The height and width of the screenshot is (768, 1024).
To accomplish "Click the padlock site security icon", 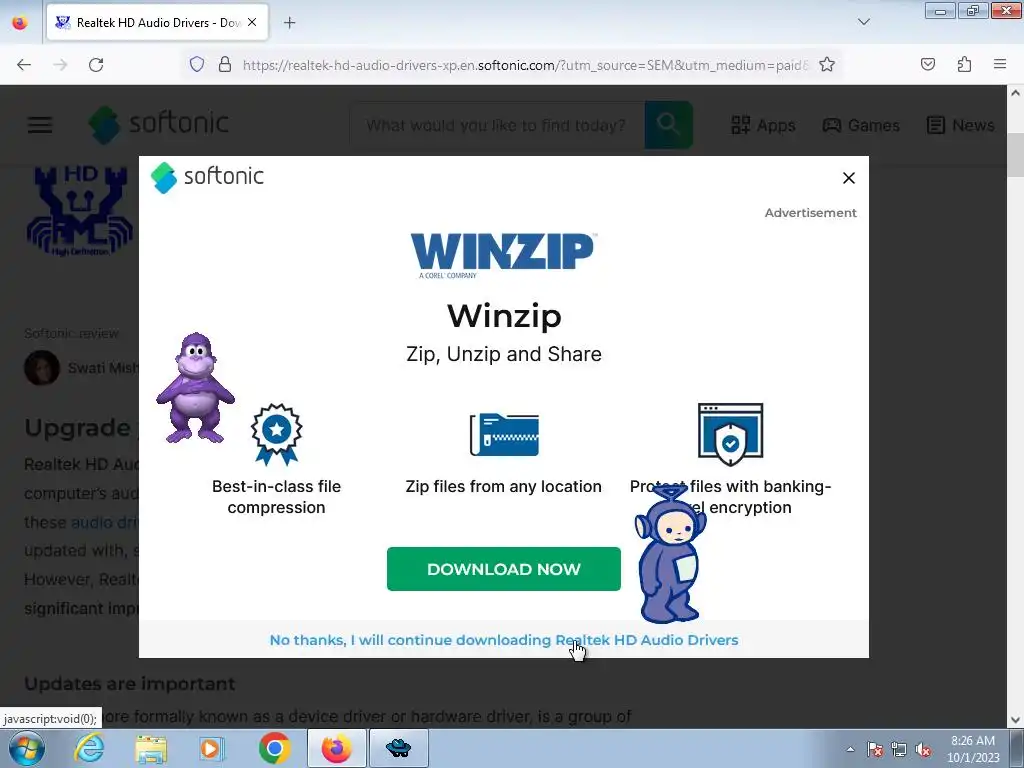I will point(225,64).
